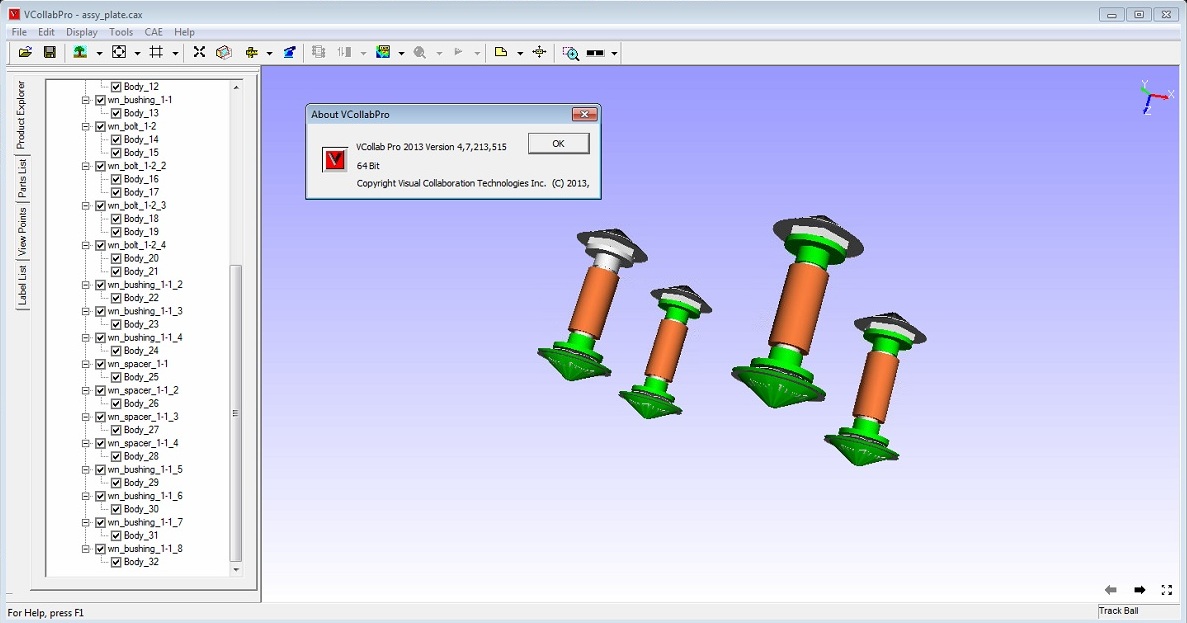Click the crosshair move toolbar icon
The height and width of the screenshot is (623, 1187).
click(x=539, y=52)
